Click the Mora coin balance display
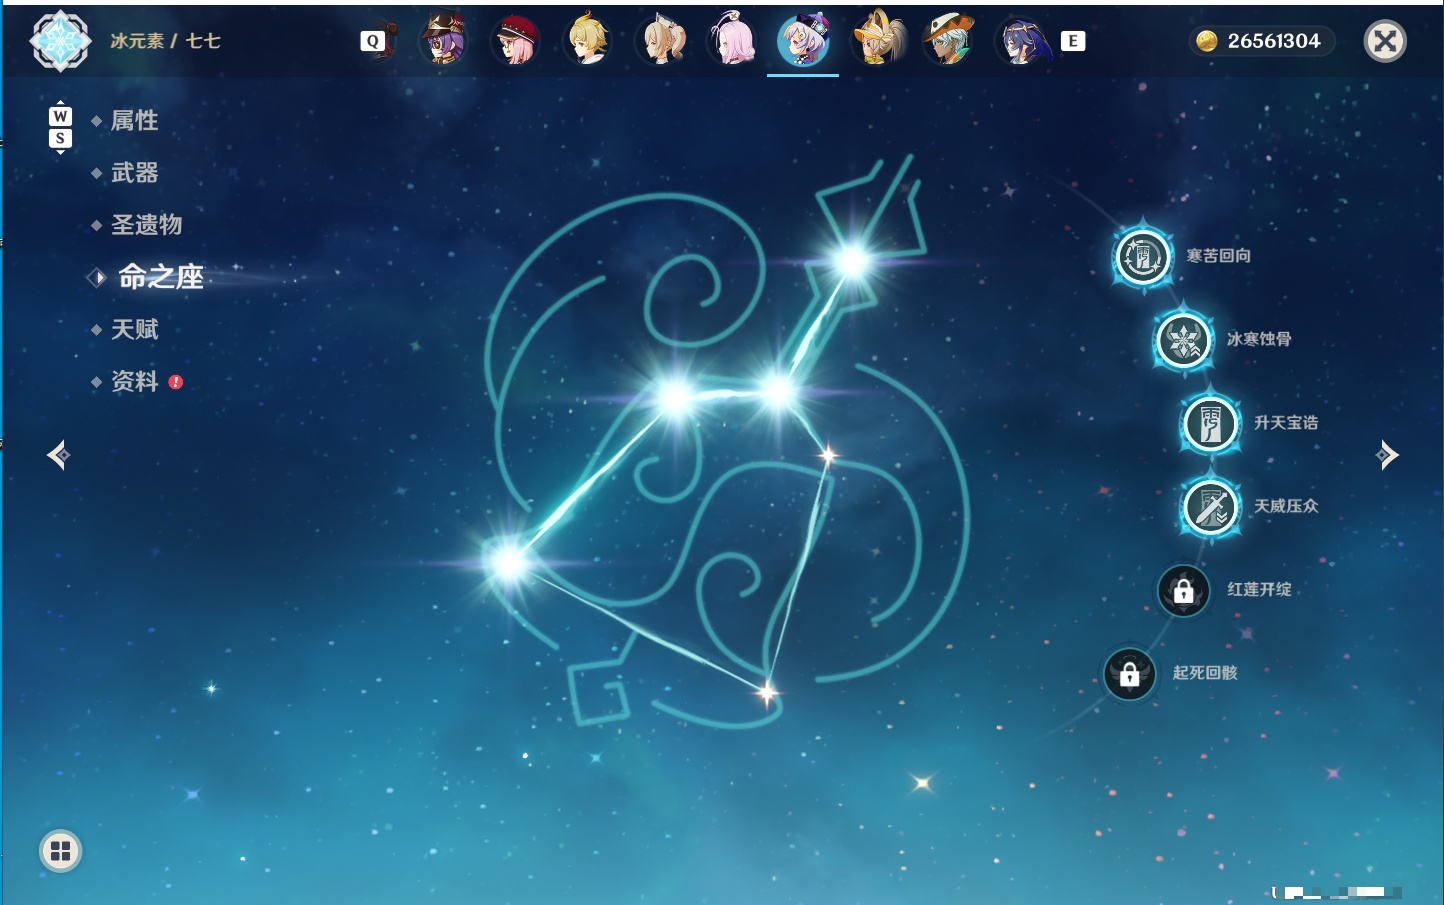Viewport: 1444px width, 905px height. click(1262, 41)
